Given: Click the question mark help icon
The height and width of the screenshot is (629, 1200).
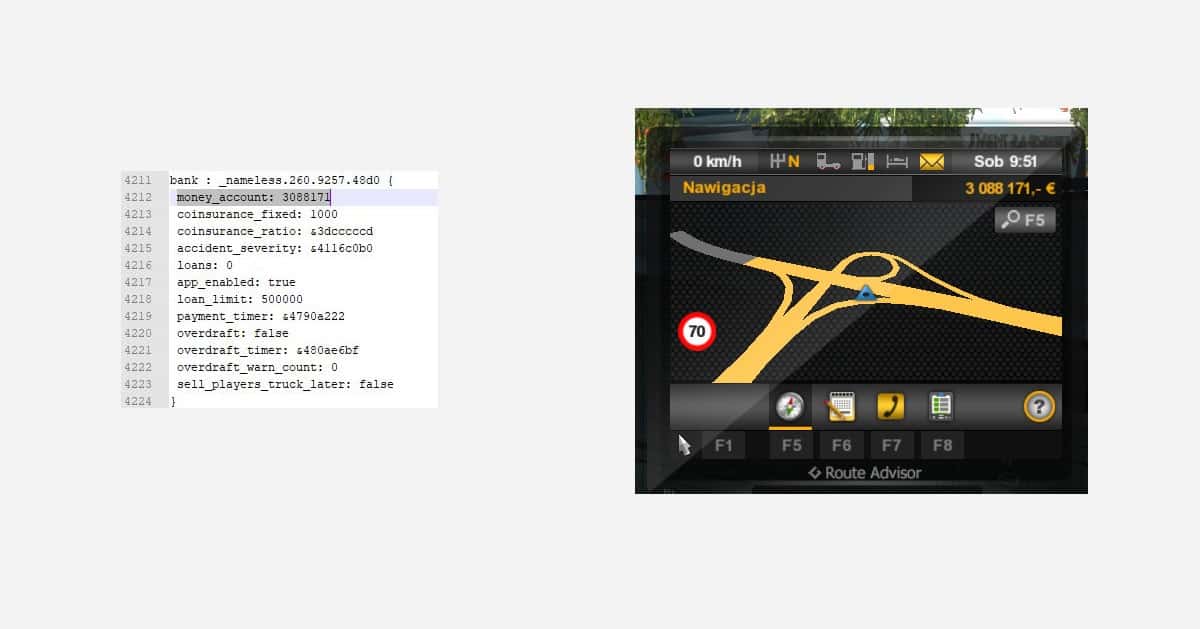Looking at the screenshot, I should tap(1039, 407).
